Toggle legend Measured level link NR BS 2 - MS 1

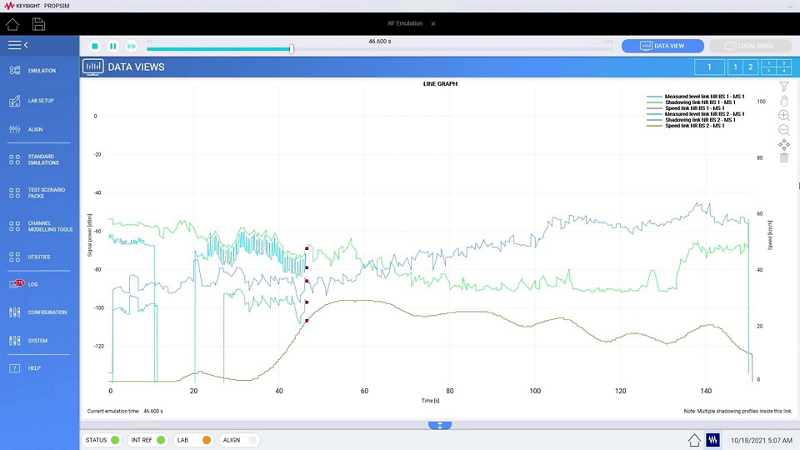pos(696,114)
